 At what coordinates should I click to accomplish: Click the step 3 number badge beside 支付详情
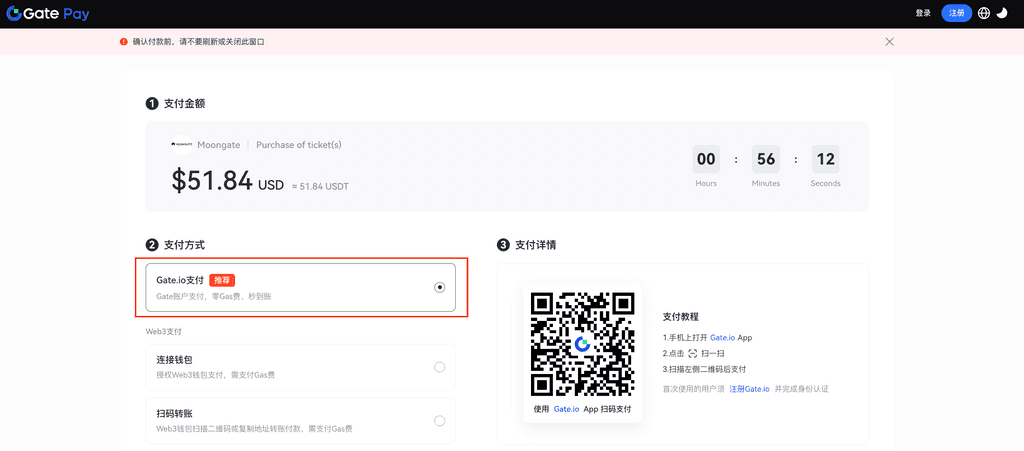(x=503, y=245)
